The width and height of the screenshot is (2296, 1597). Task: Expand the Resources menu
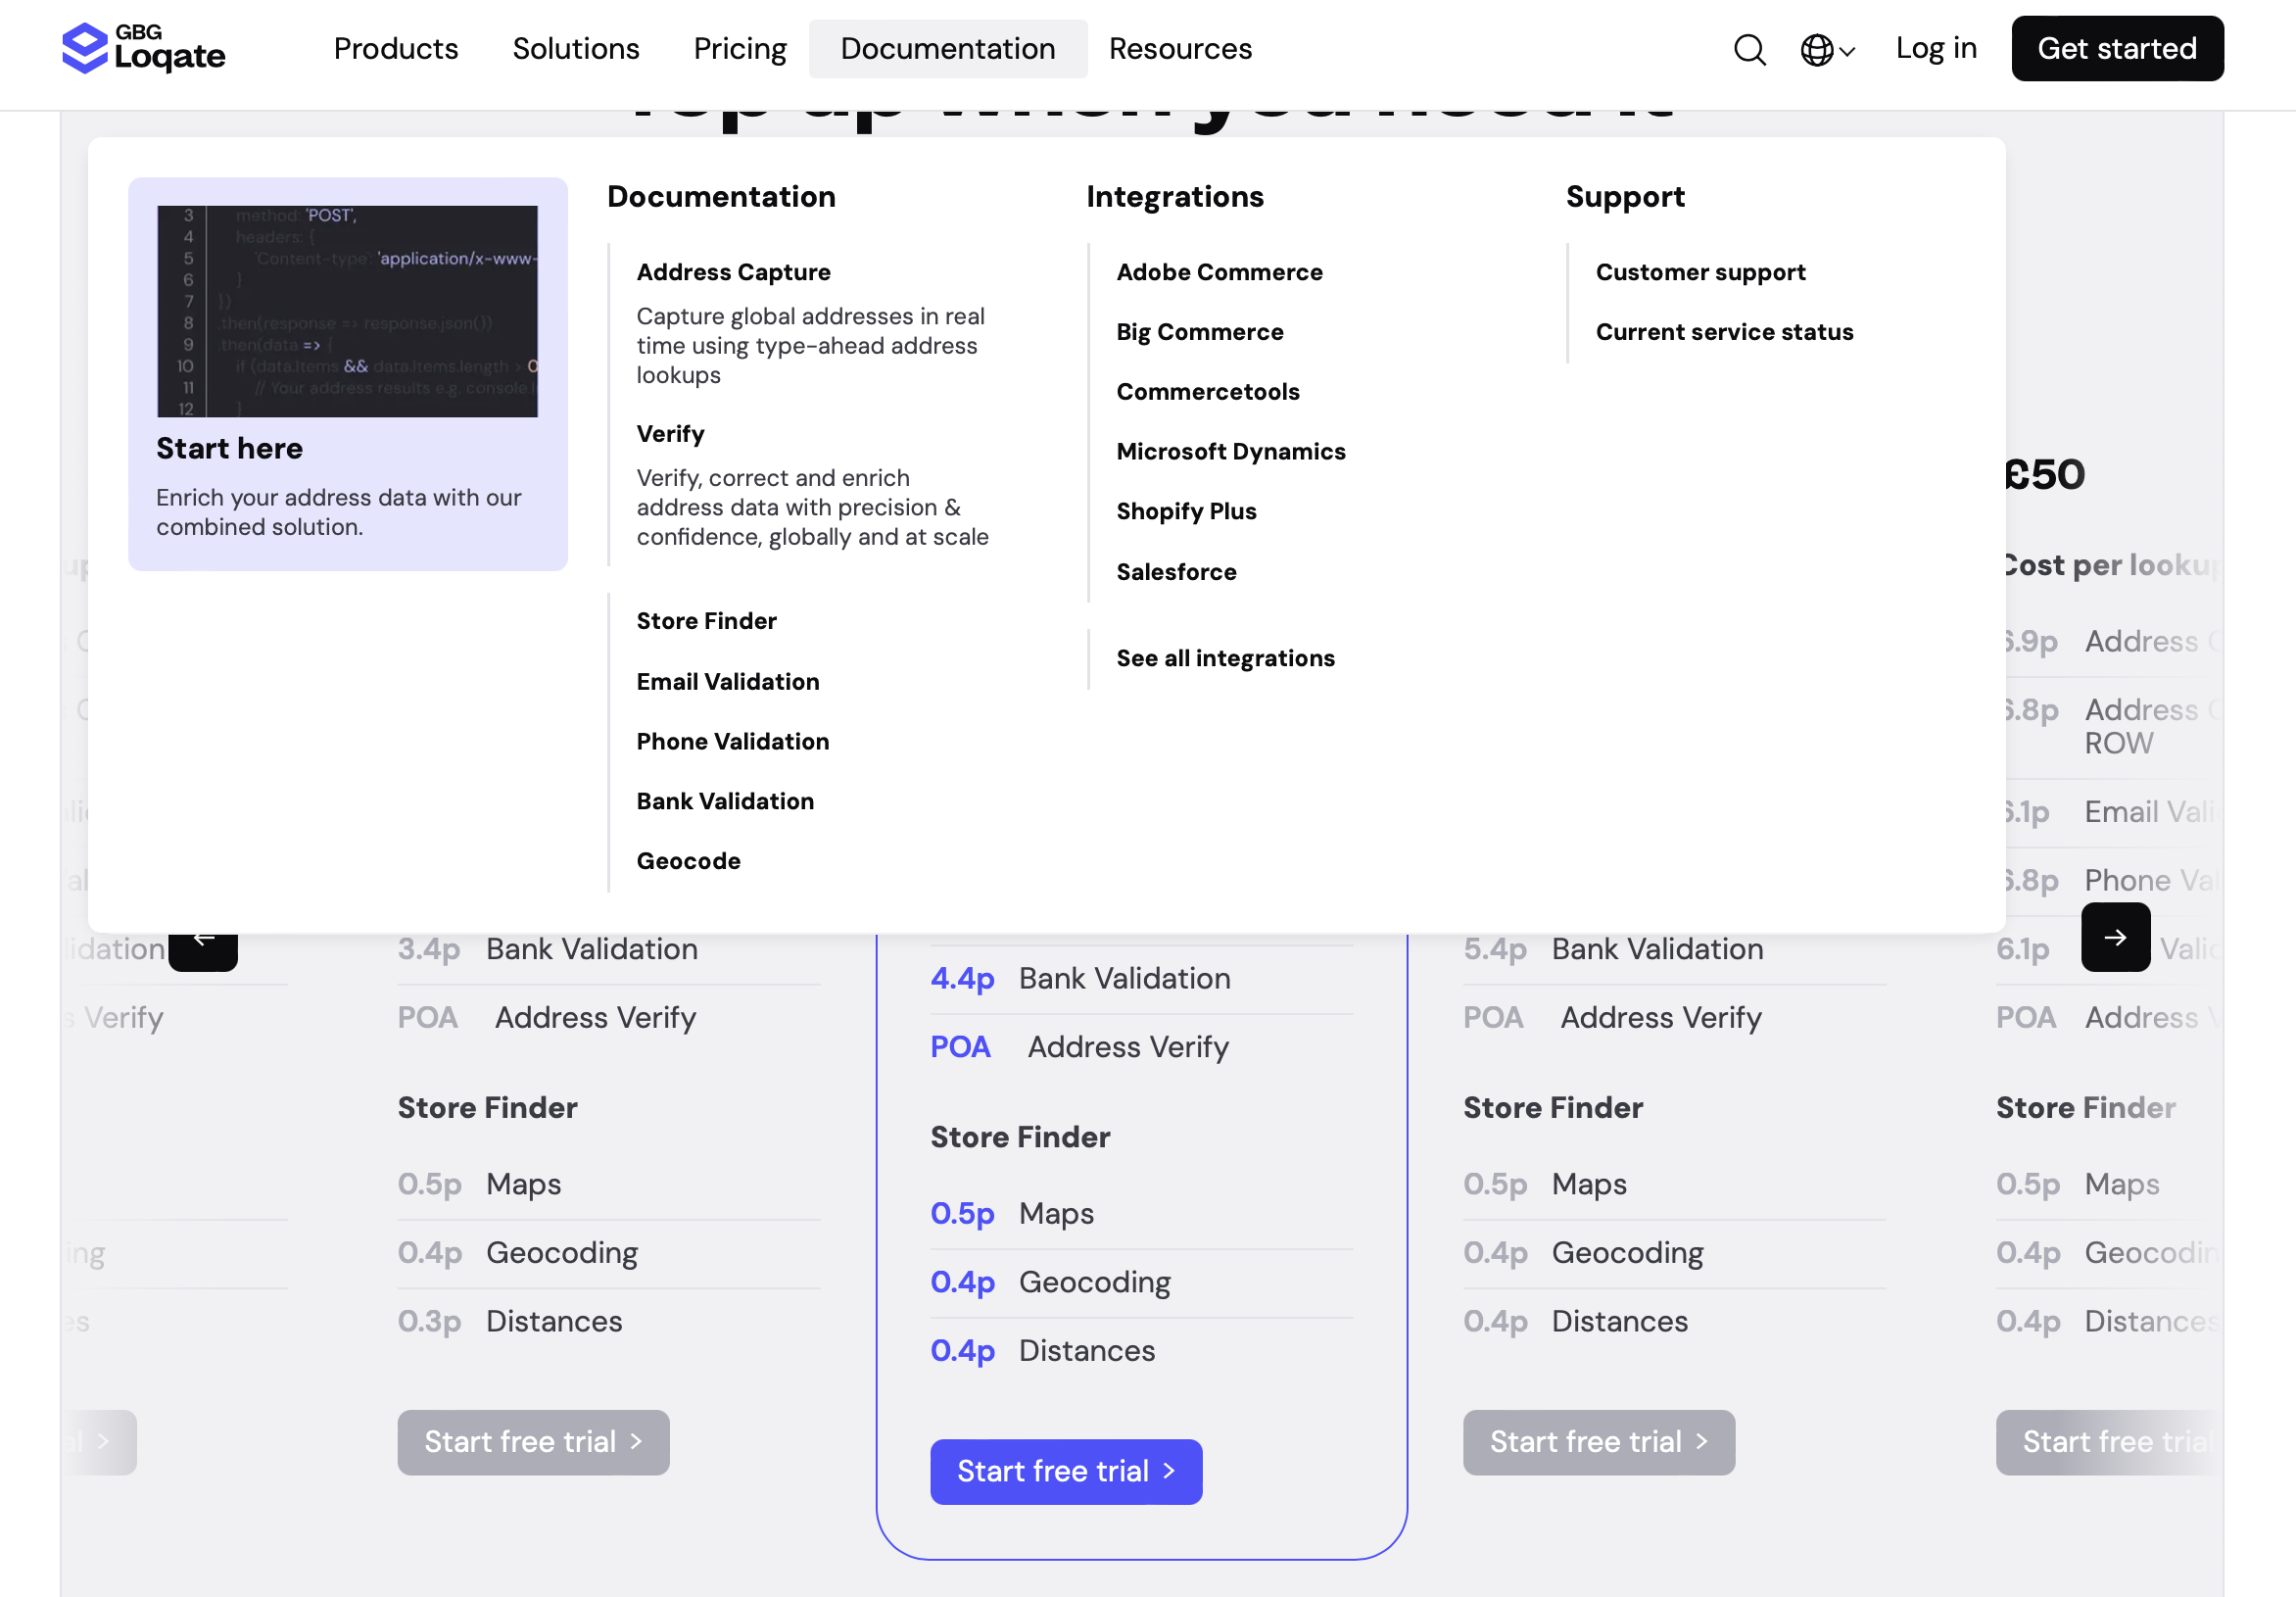[1179, 49]
